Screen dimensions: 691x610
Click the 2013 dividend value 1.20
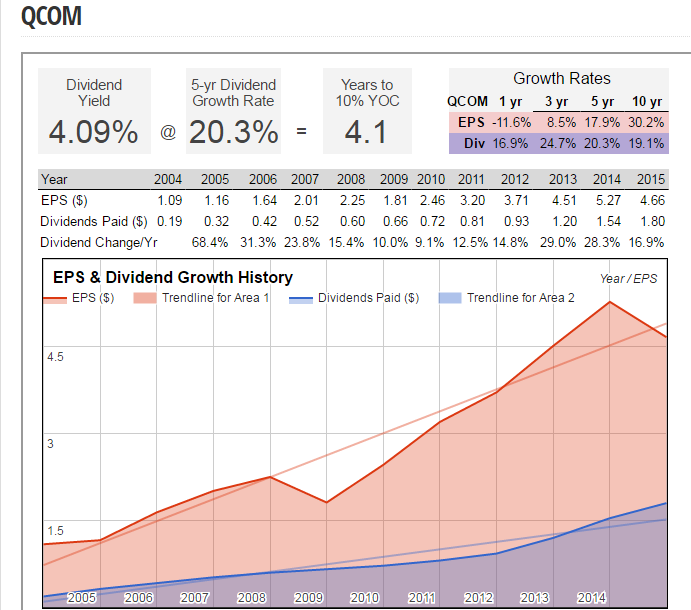(x=565, y=221)
